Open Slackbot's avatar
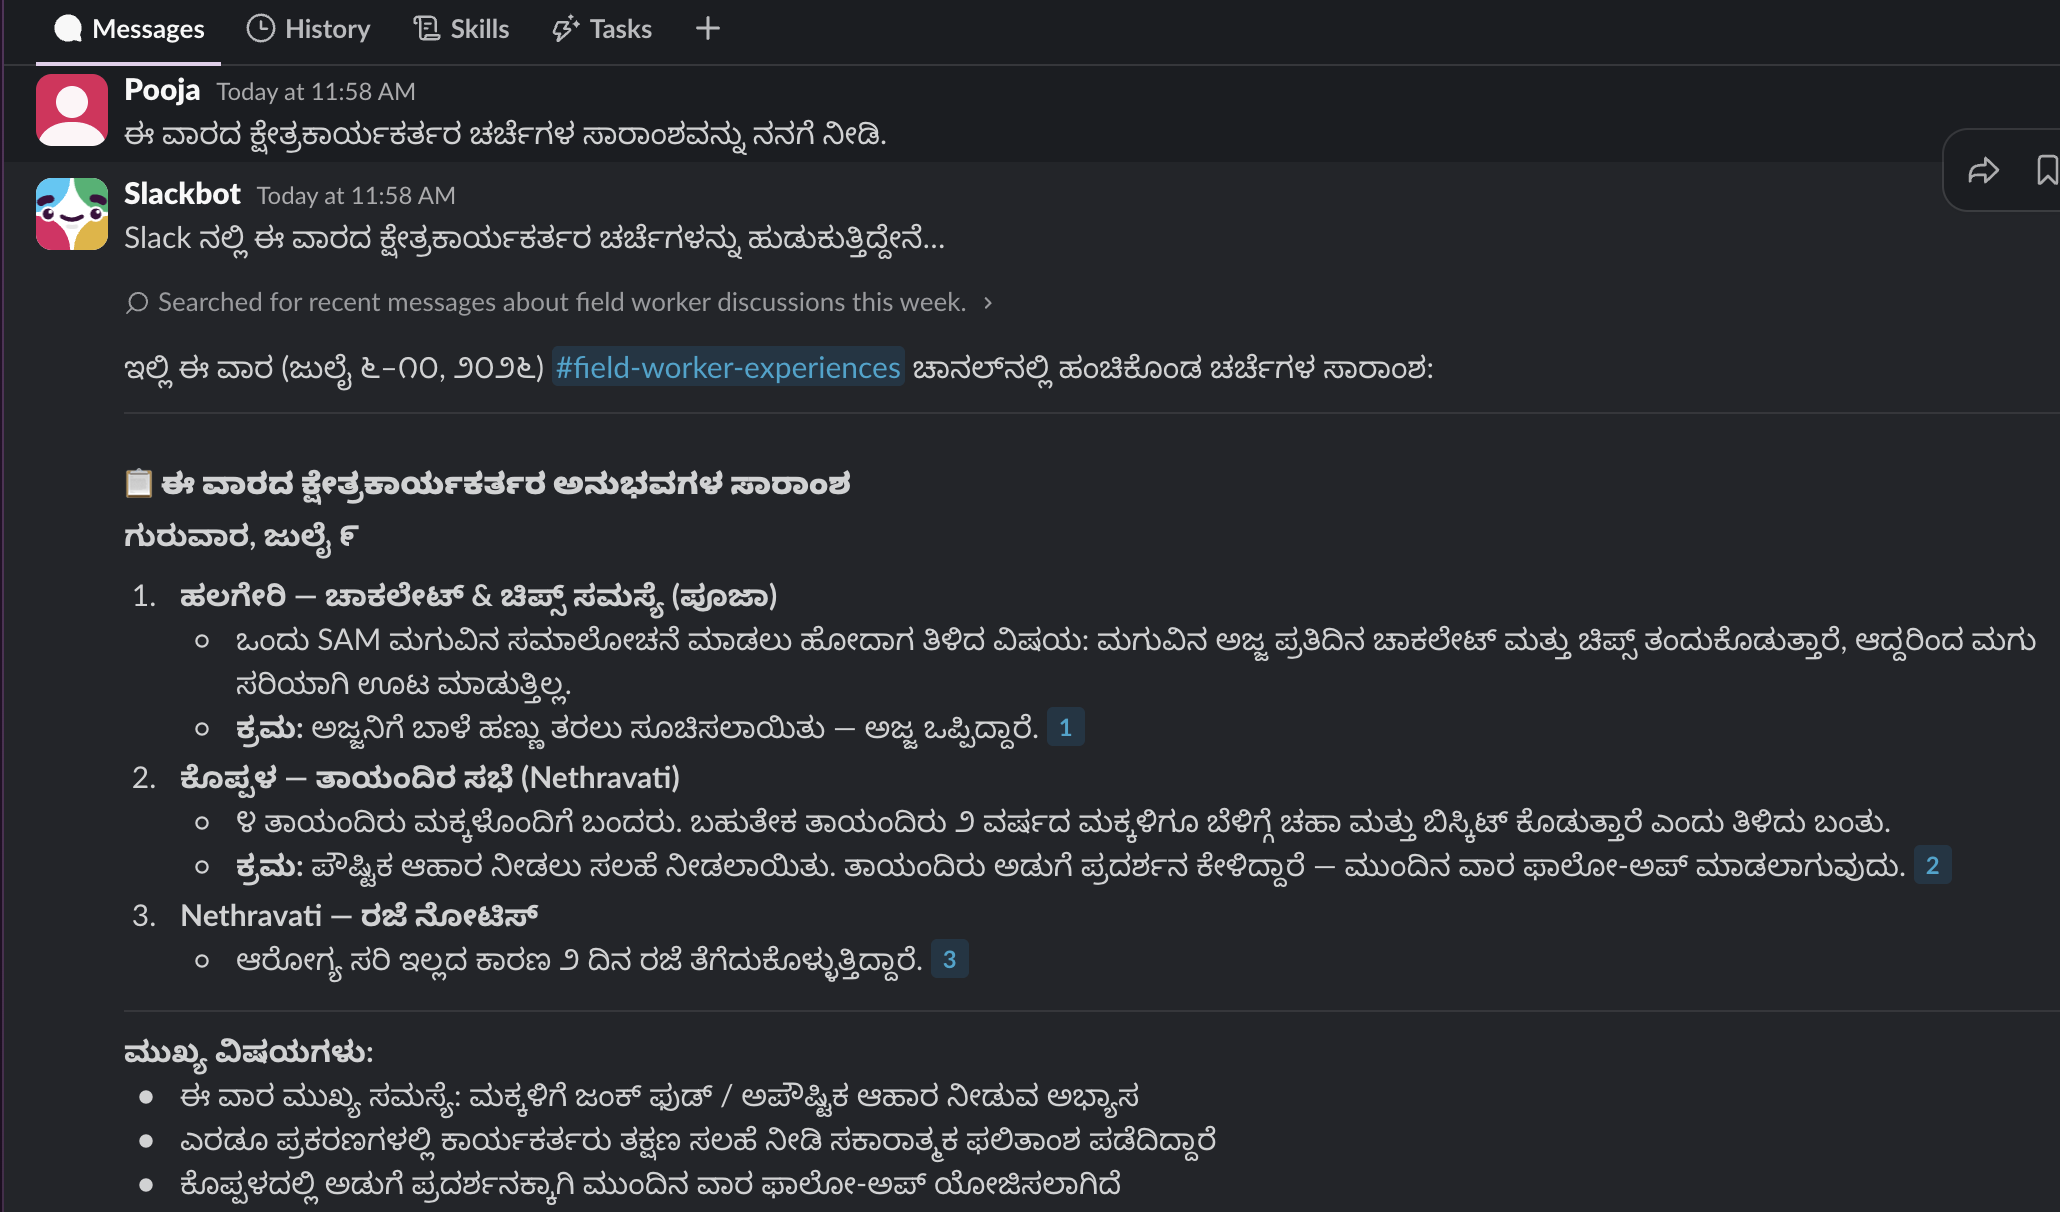 [72, 214]
